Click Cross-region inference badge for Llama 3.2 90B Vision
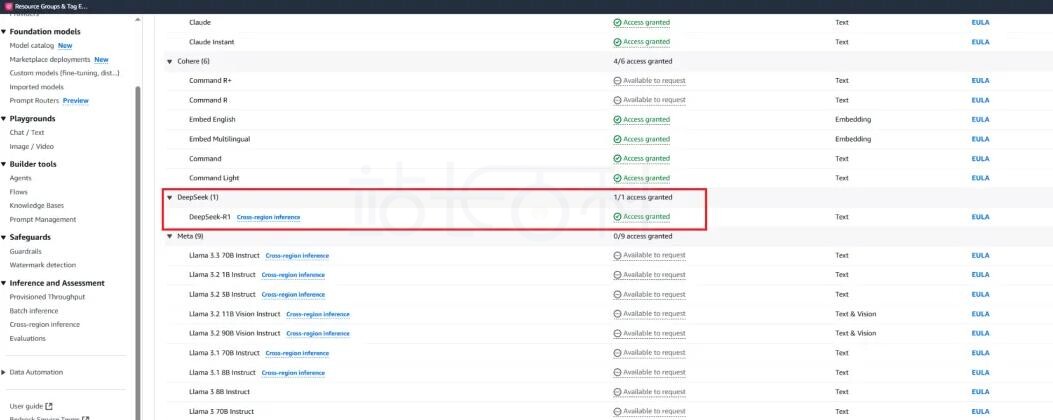 tap(318, 334)
